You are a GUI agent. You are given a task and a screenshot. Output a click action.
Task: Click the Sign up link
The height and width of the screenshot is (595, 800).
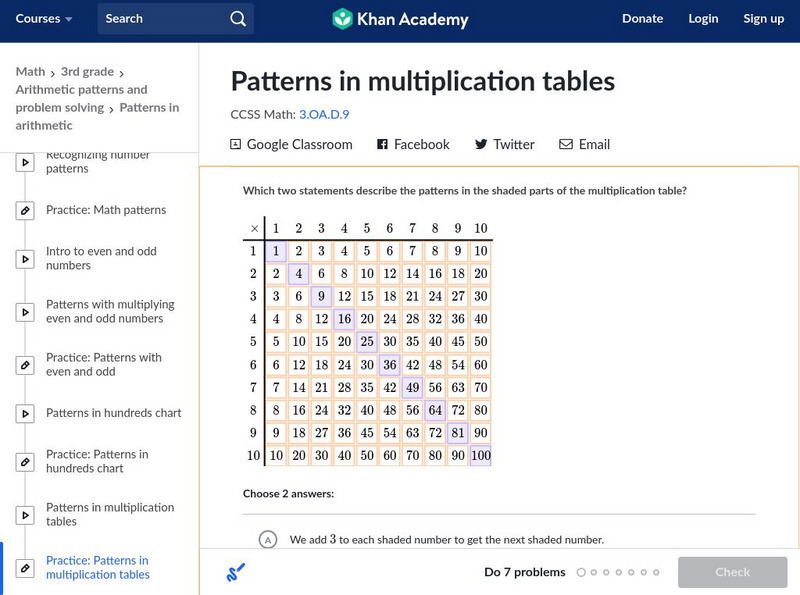pos(763,19)
